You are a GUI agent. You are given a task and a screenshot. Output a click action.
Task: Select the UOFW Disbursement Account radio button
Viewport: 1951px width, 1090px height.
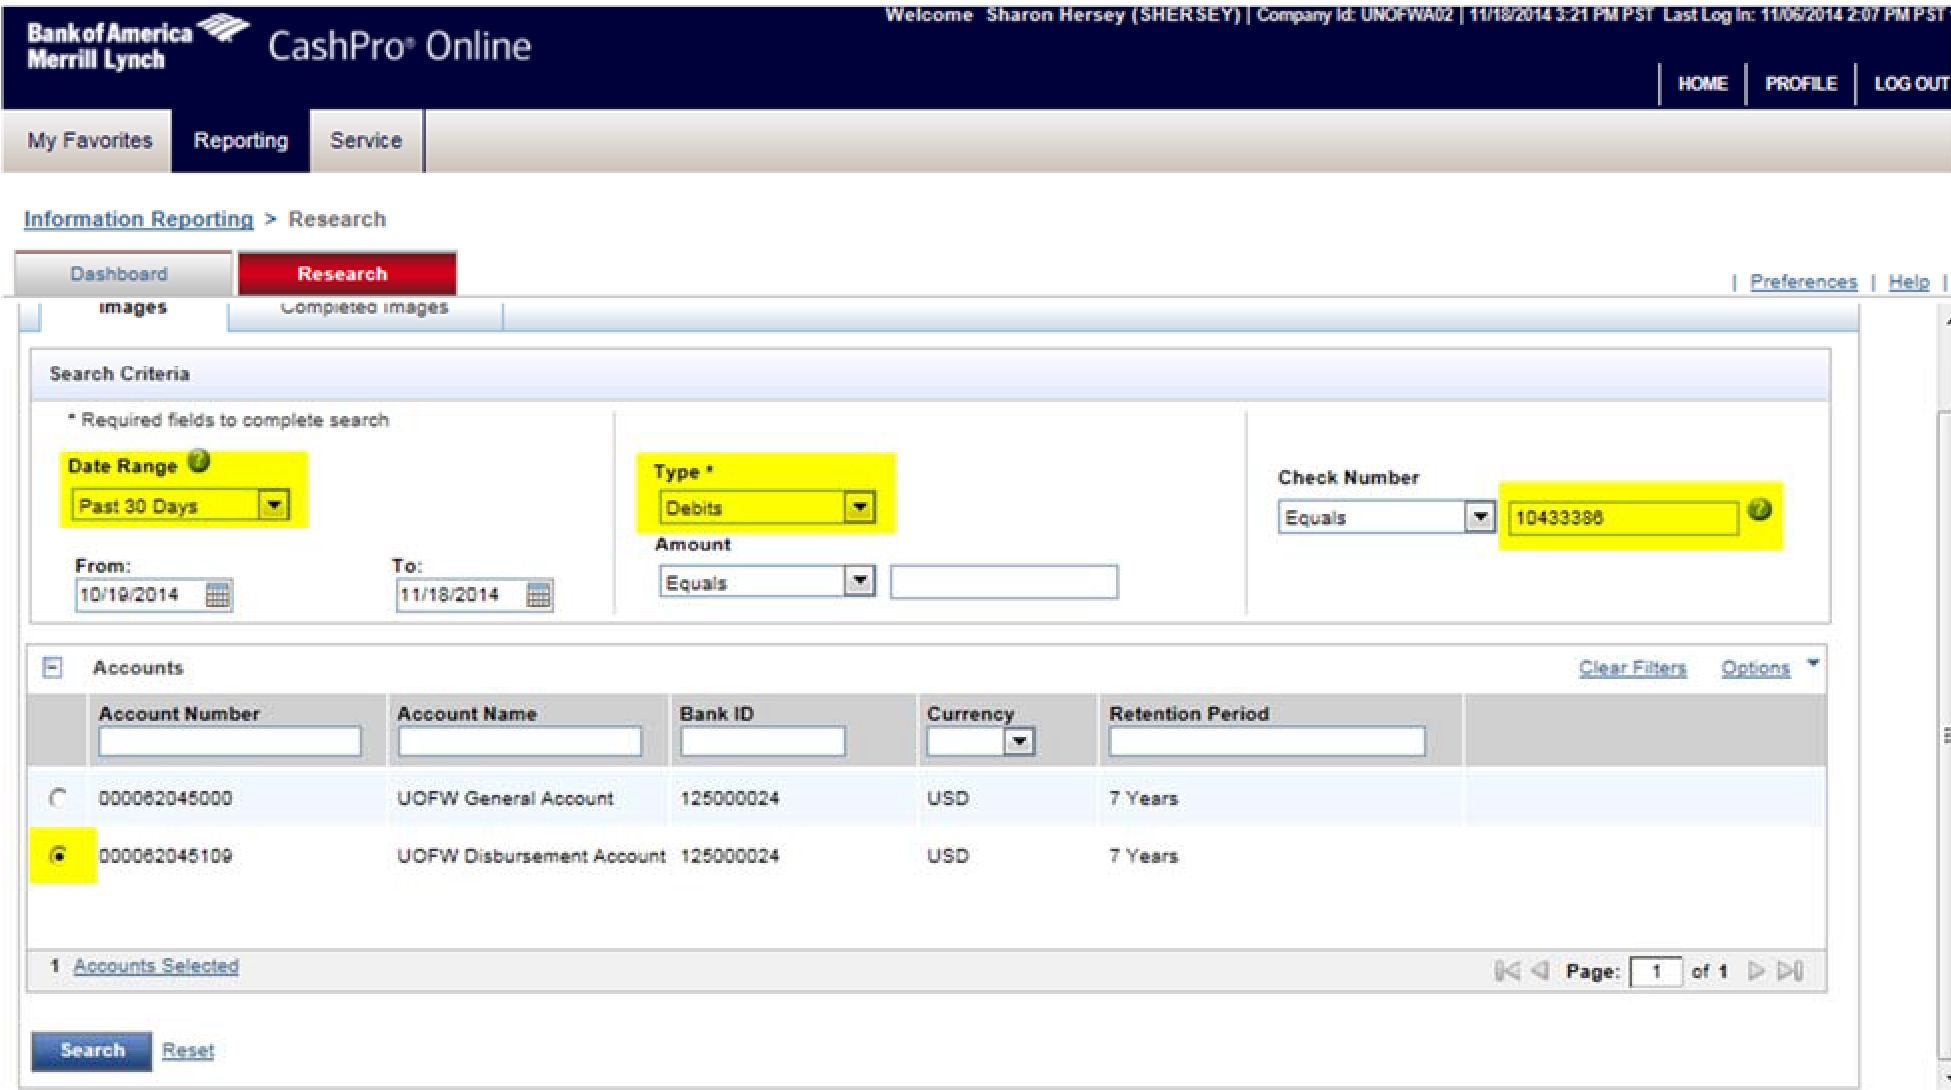coord(62,855)
